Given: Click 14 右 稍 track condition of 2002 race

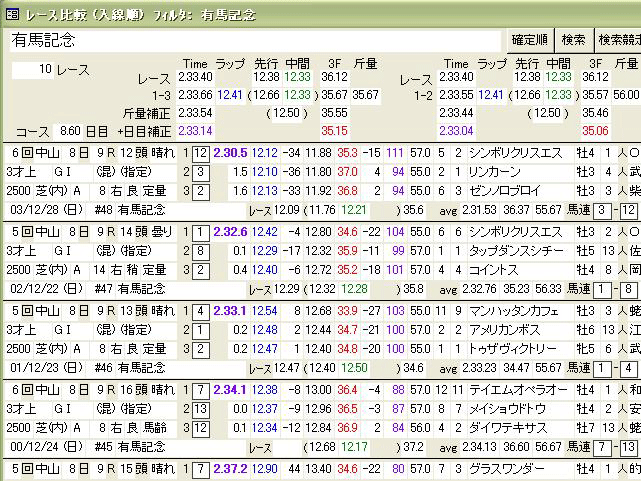Looking at the screenshot, I should pyautogui.click(x=116, y=270).
